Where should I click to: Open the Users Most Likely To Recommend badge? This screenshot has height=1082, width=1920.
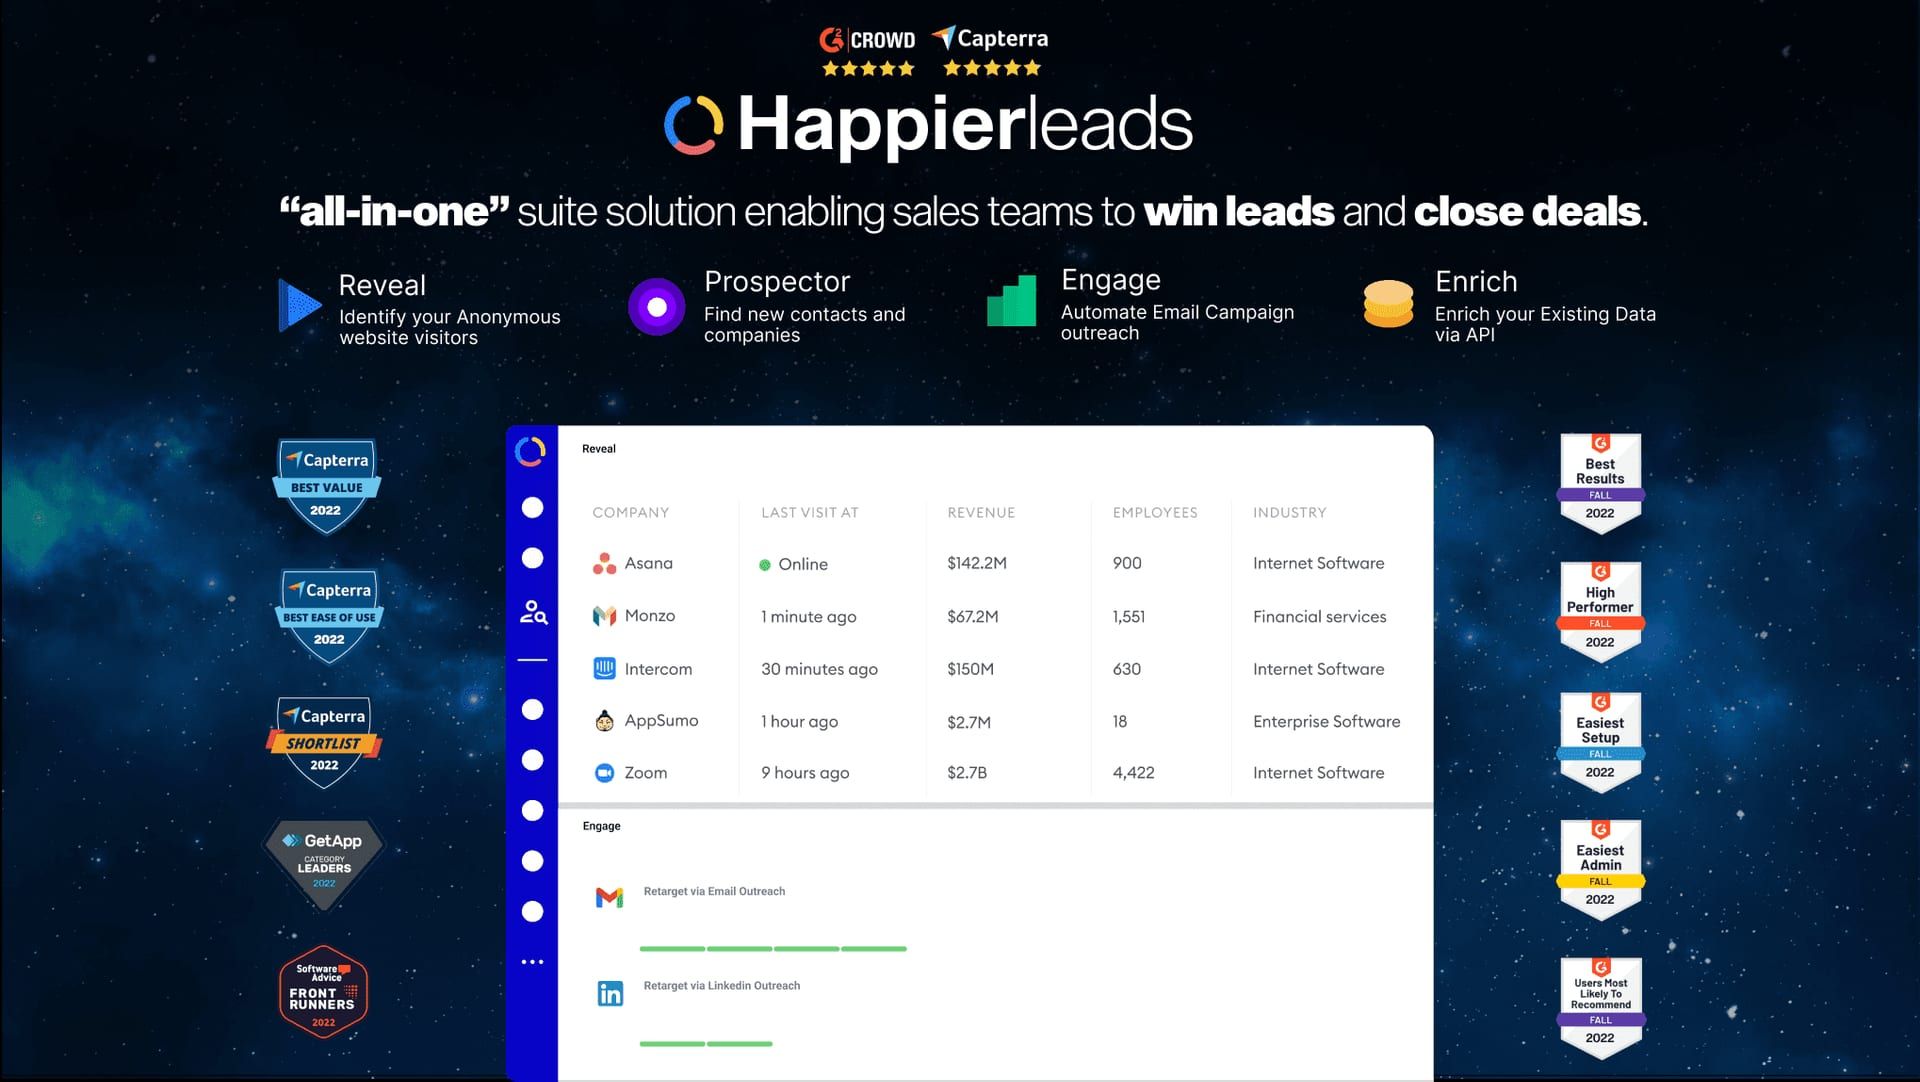(x=1600, y=1009)
